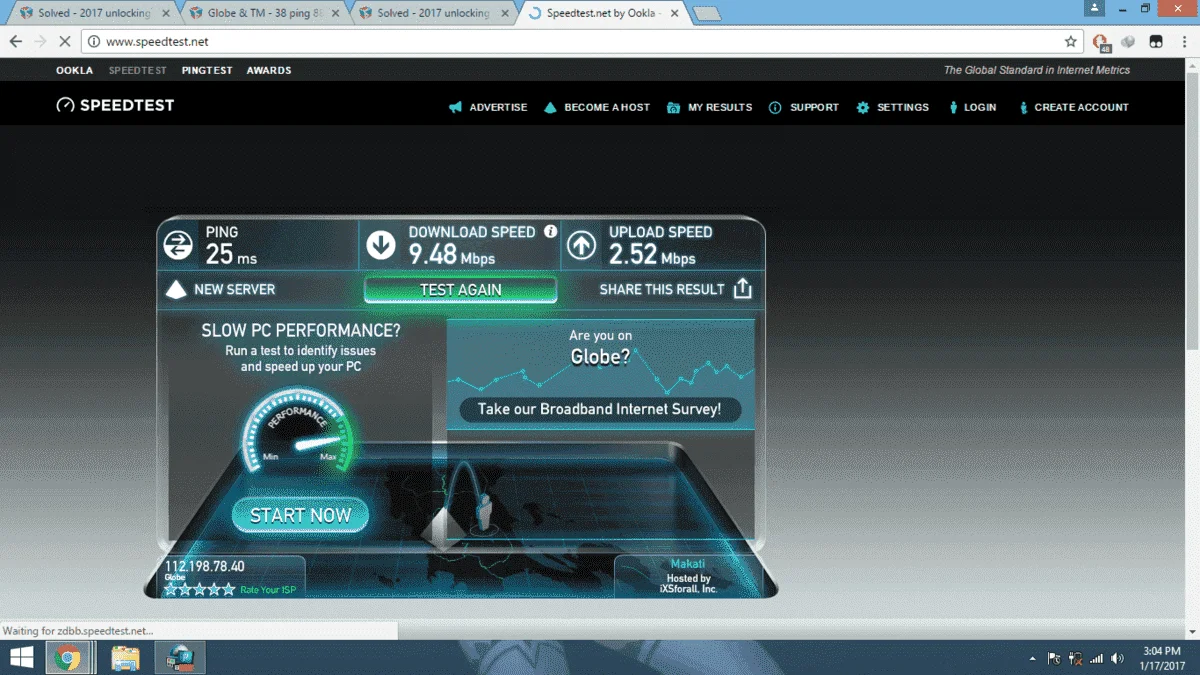
Task: Open File Explorer from the taskbar
Action: [x=125, y=658]
